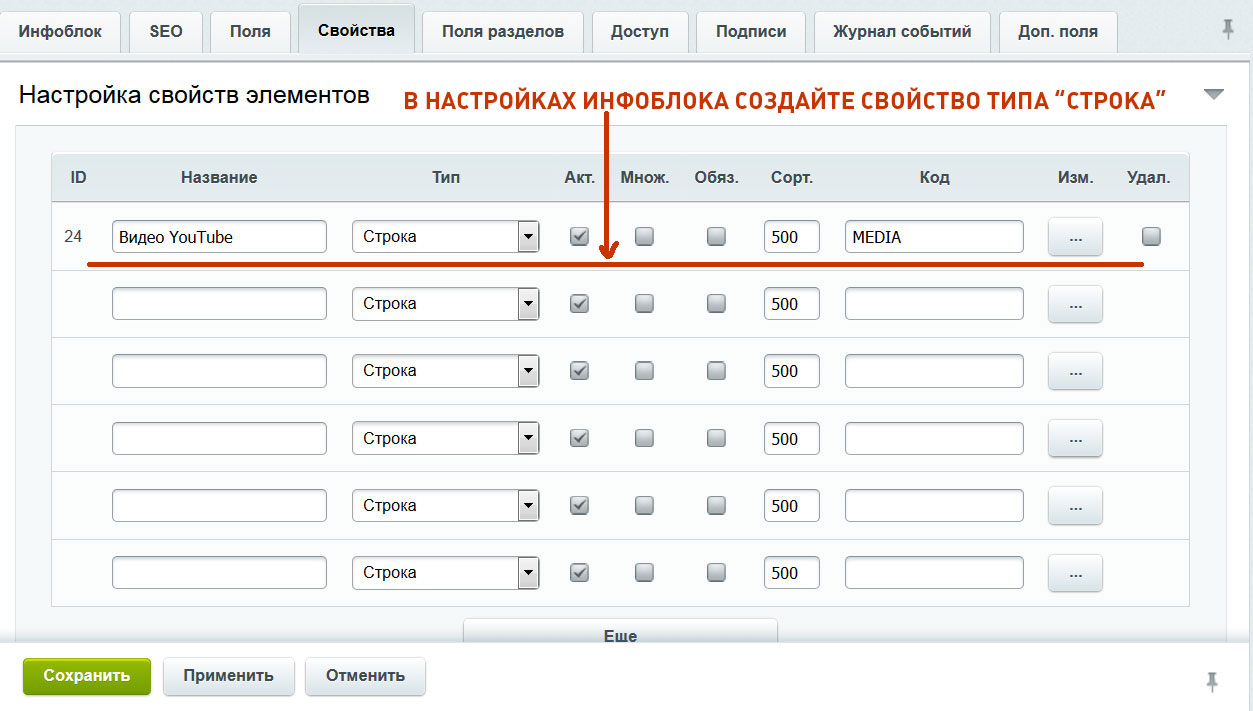Enable Множ. checkbox for Видео YouTube property
The height and width of the screenshot is (711, 1253).
tap(645, 237)
